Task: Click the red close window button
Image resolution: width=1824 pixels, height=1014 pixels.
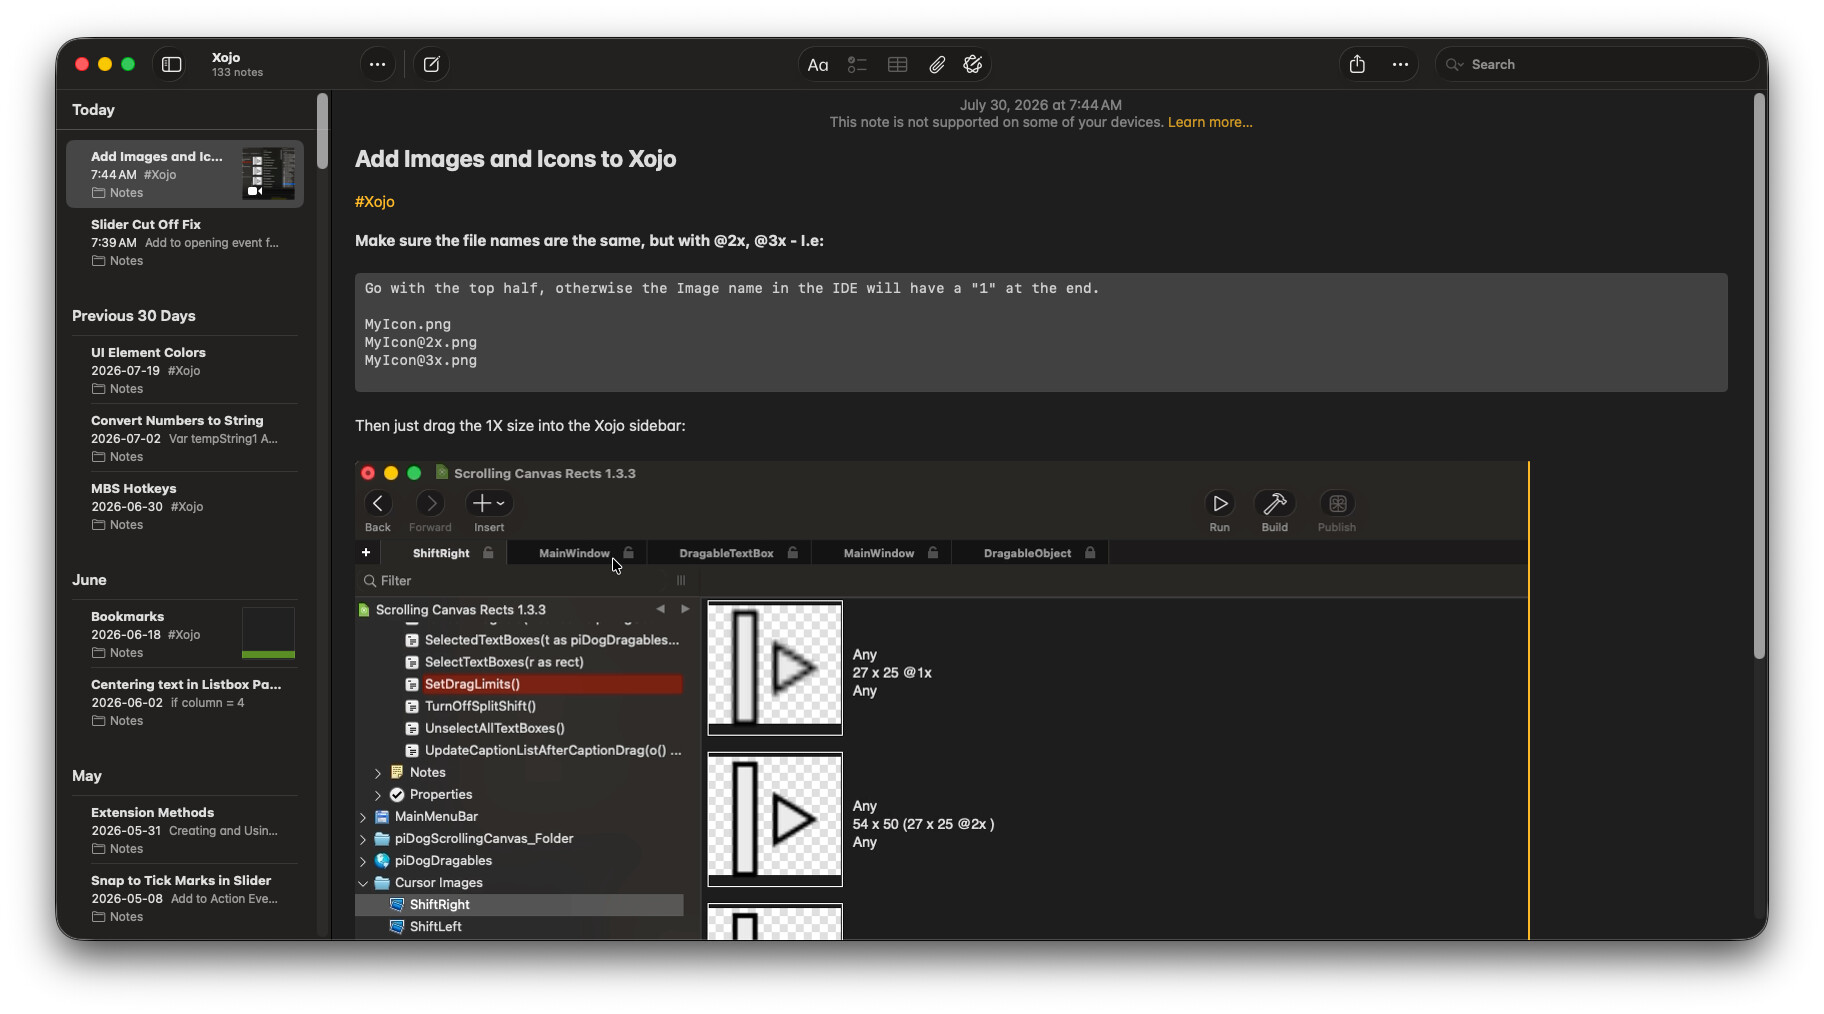Action: click(82, 64)
